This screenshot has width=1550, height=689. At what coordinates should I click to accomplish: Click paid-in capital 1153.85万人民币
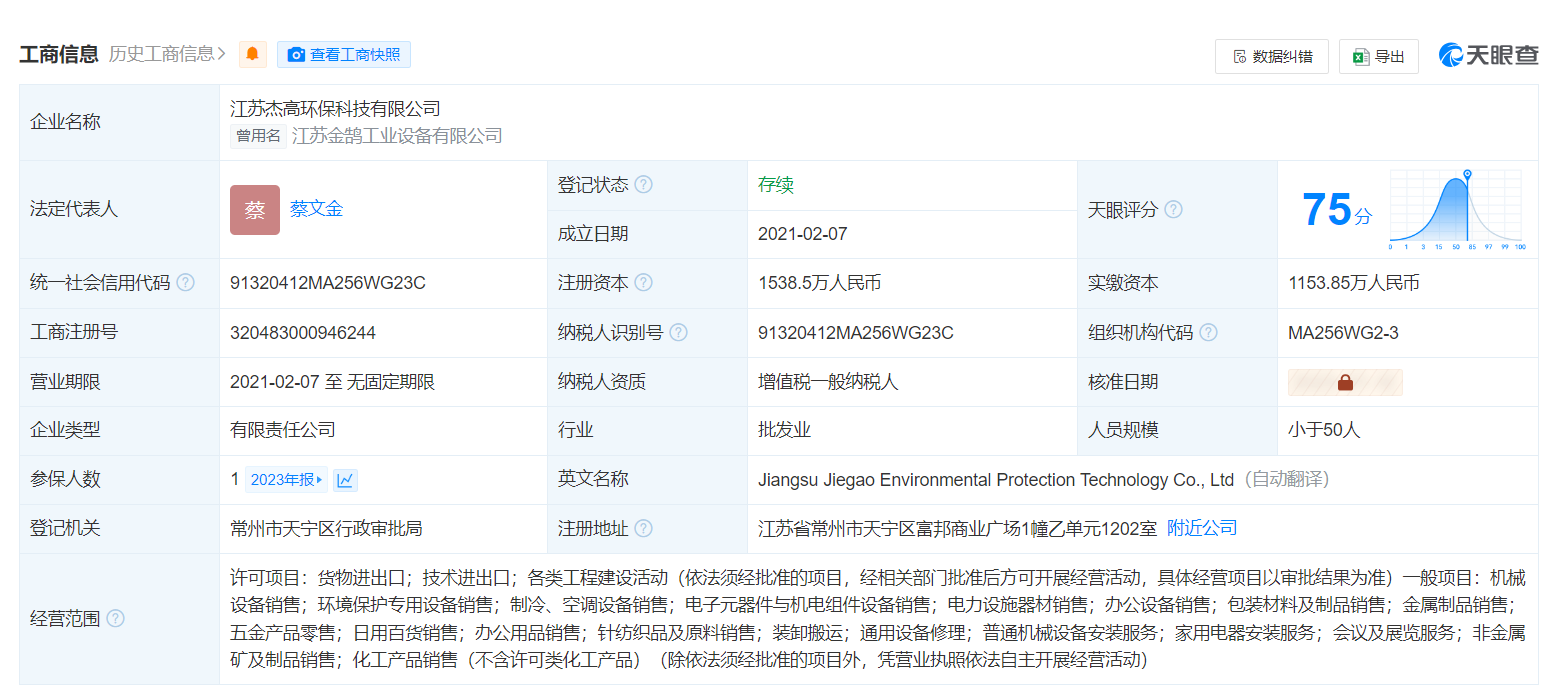[1354, 283]
